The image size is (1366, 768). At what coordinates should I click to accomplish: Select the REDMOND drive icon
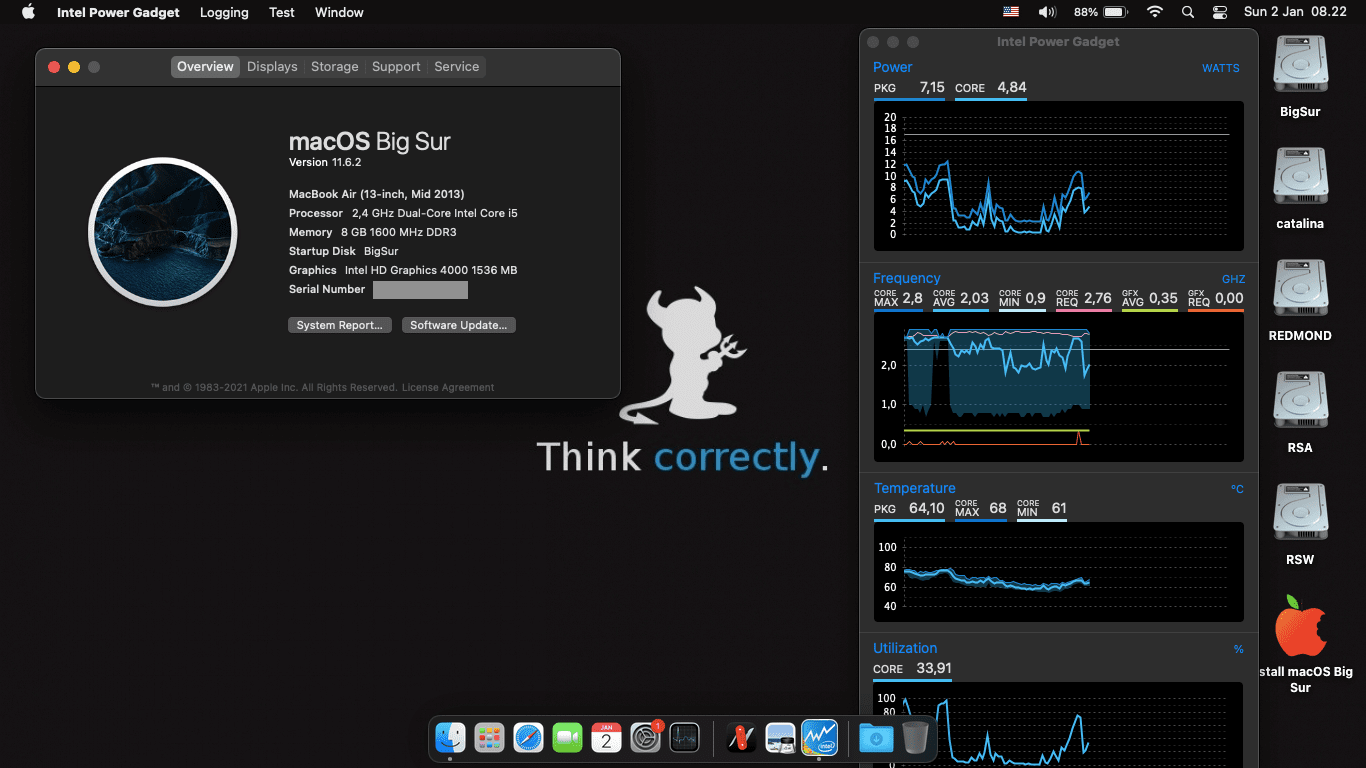click(x=1300, y=290)
